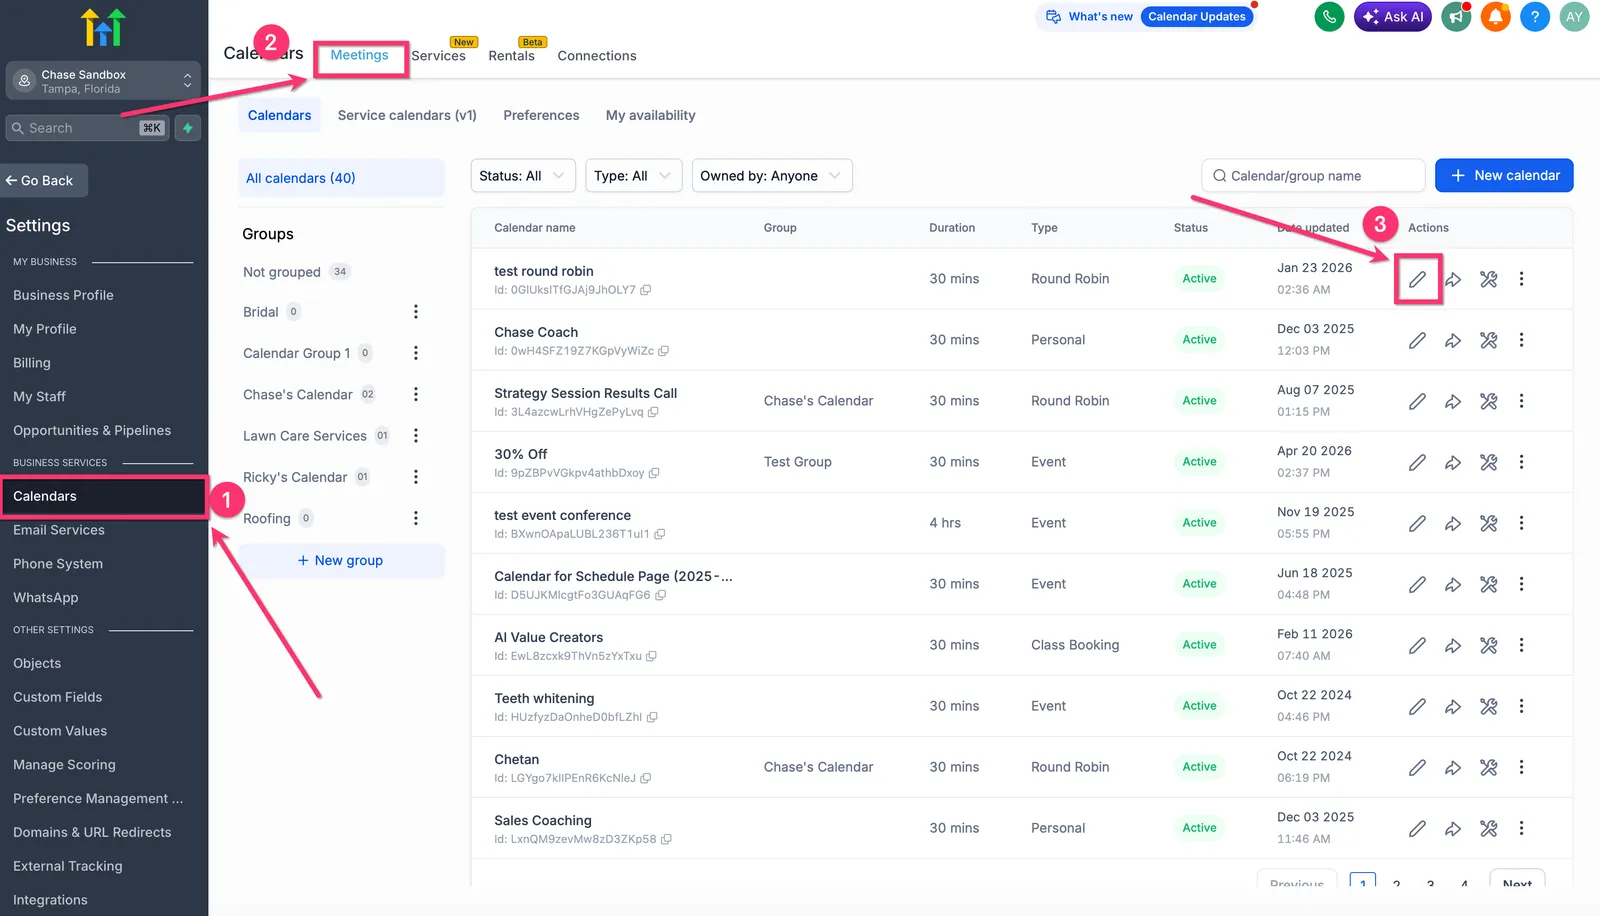
Task: Click the sidebar Search field
Action: pos(87,128)
